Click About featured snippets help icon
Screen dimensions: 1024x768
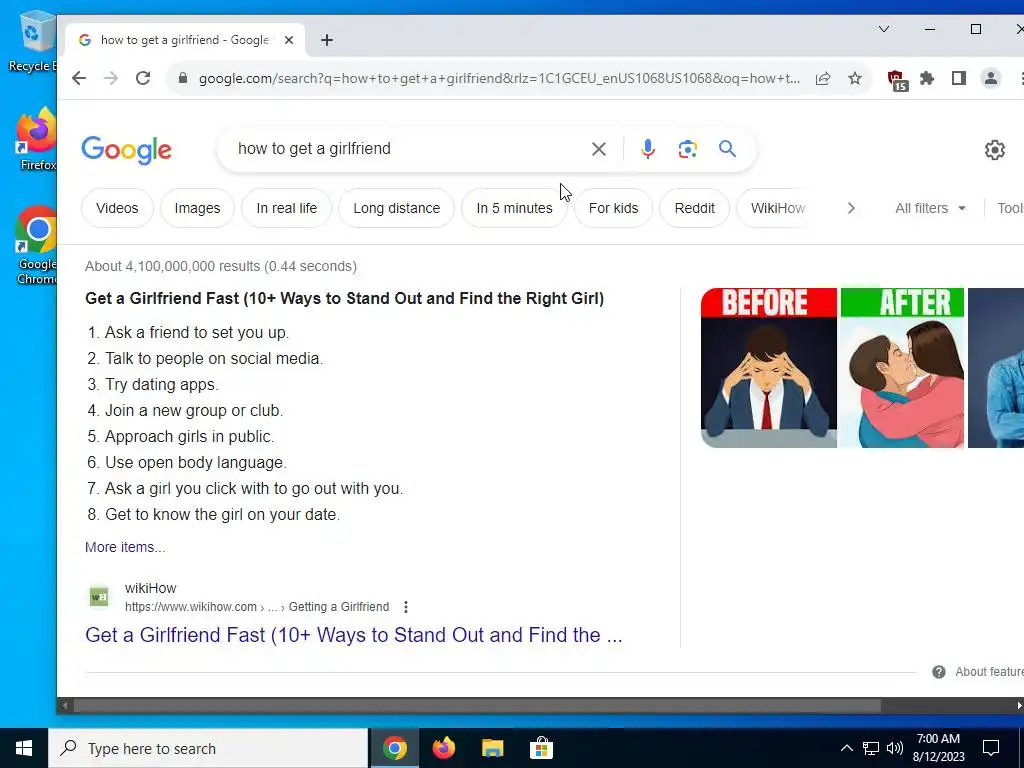(x=939, y=672)
